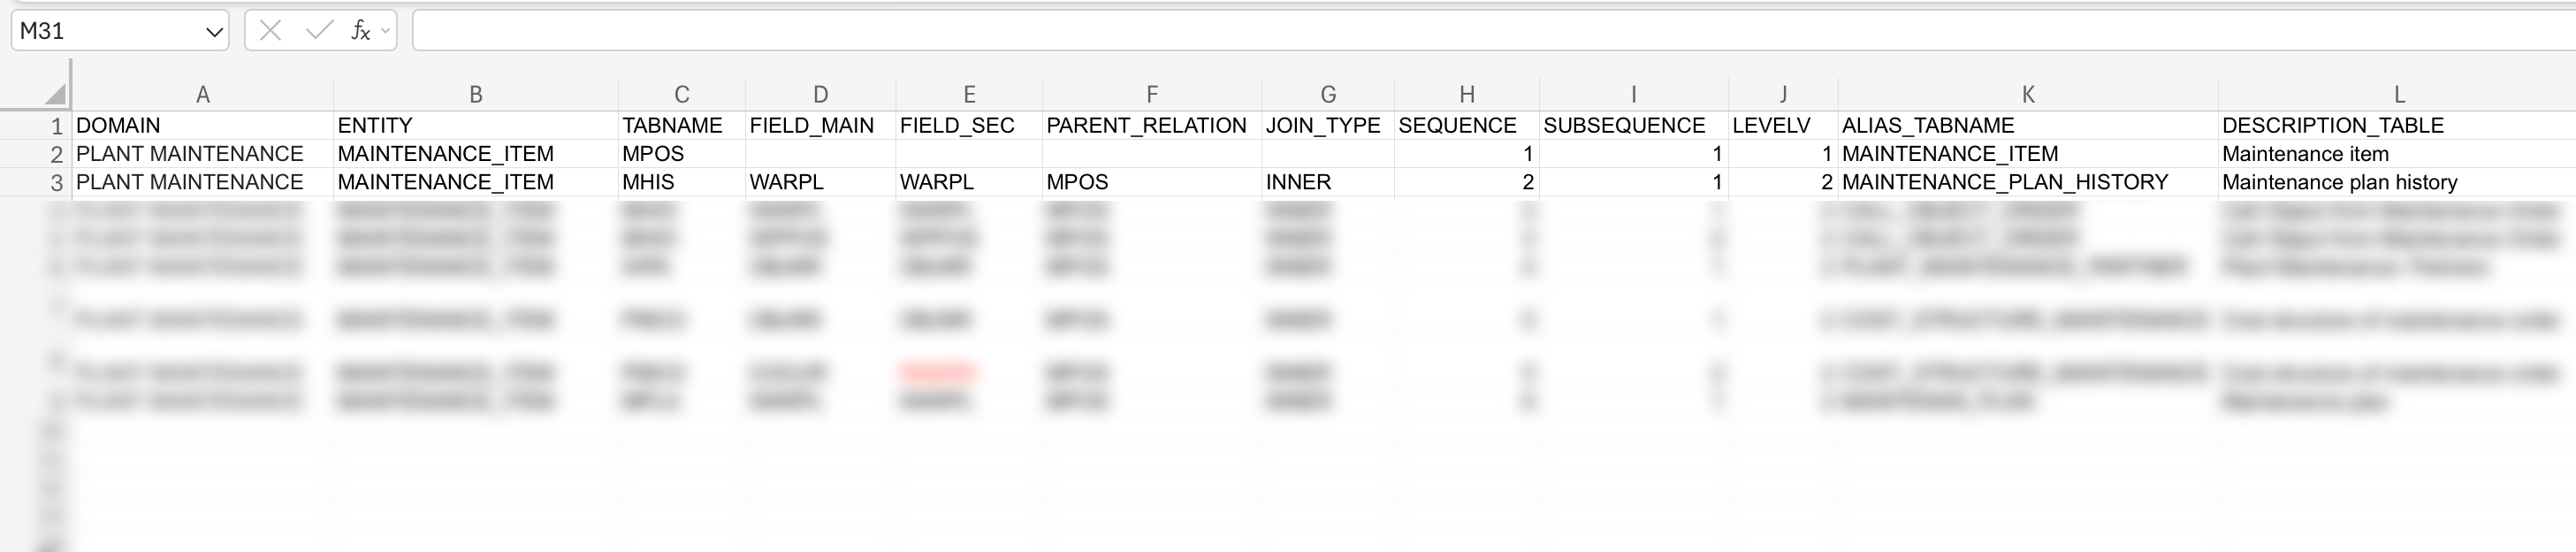Select row 3 header
This screenshot has width=2576, height=552.
pyautogui.click(x=56, y=183)
